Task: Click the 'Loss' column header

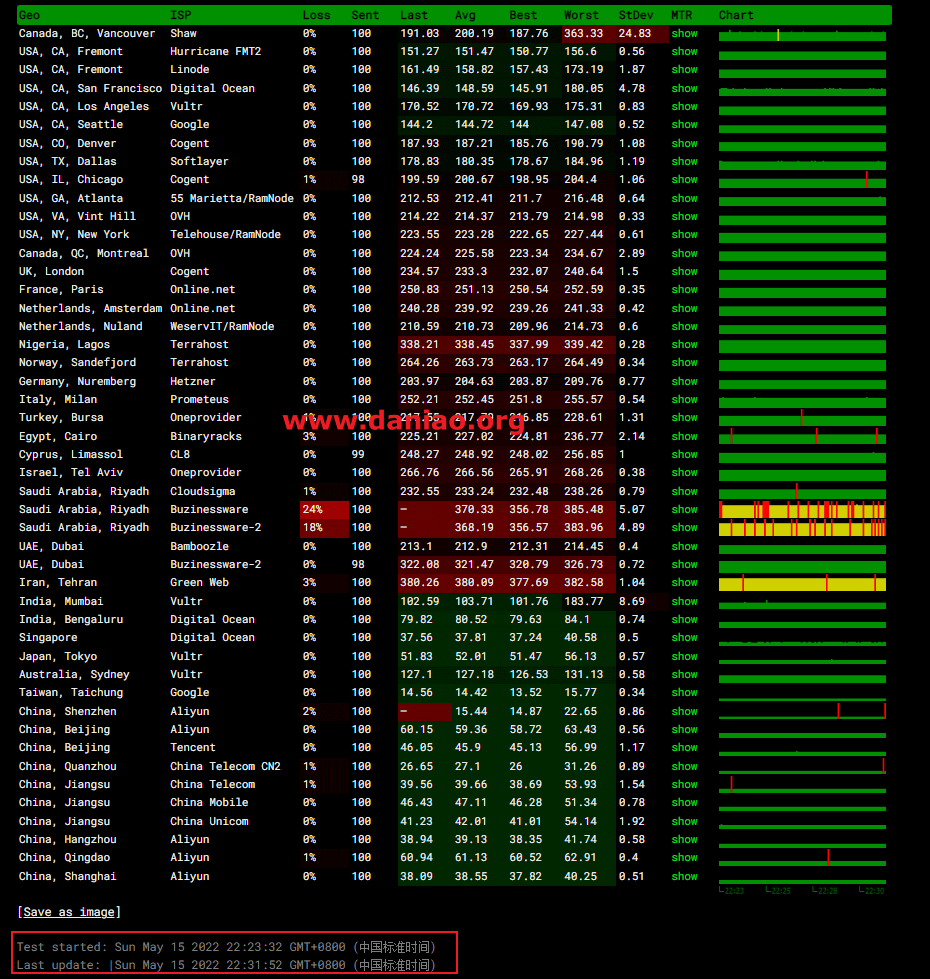Action: point(316,15)
